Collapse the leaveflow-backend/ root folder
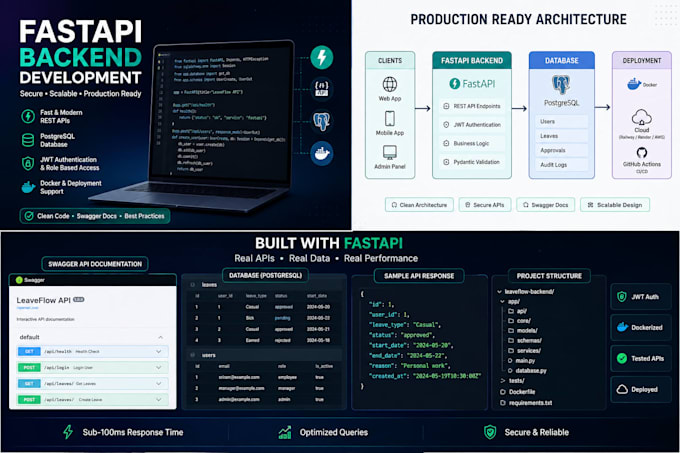The height and width of the screenshot is (453, 680). pos(499,292)
